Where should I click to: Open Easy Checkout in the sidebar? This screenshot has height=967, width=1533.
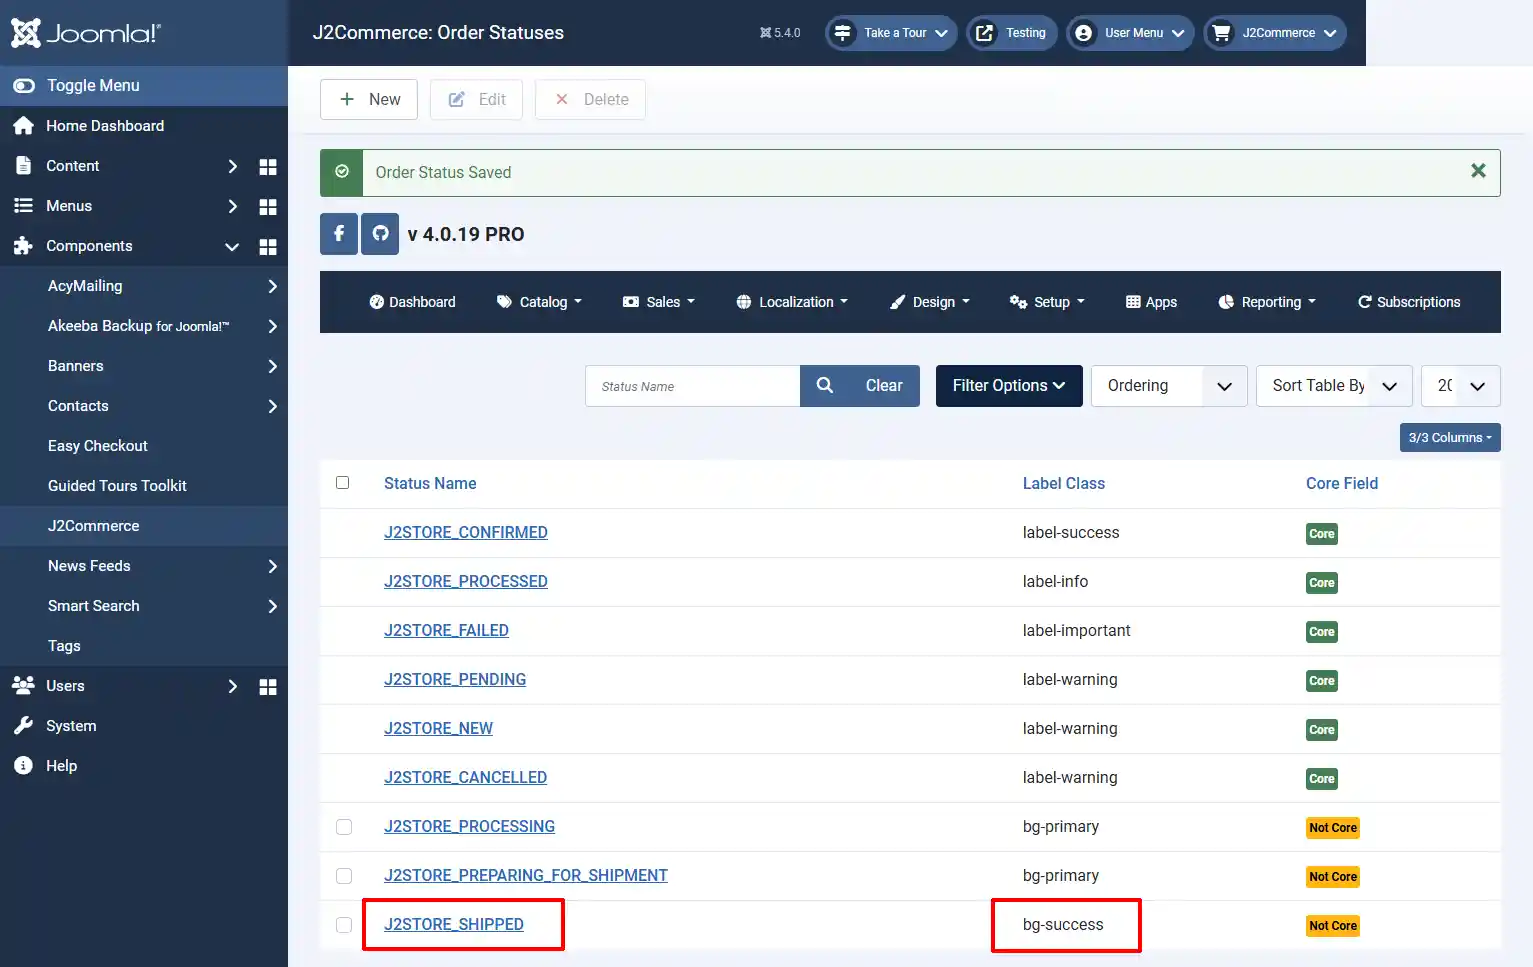98,446
